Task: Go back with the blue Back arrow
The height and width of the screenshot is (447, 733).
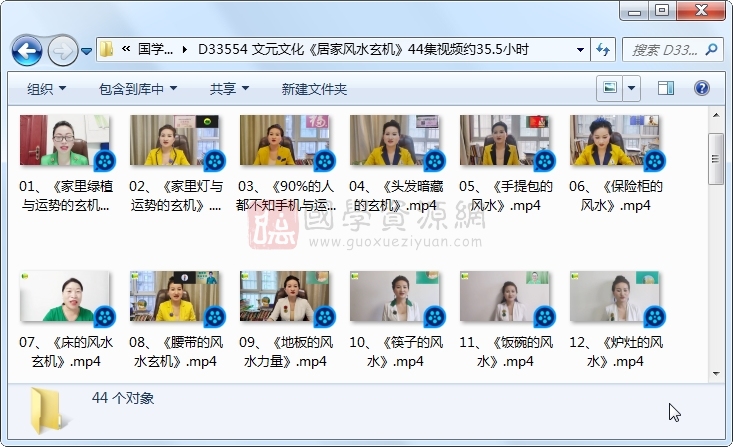Action: (27, 50)
